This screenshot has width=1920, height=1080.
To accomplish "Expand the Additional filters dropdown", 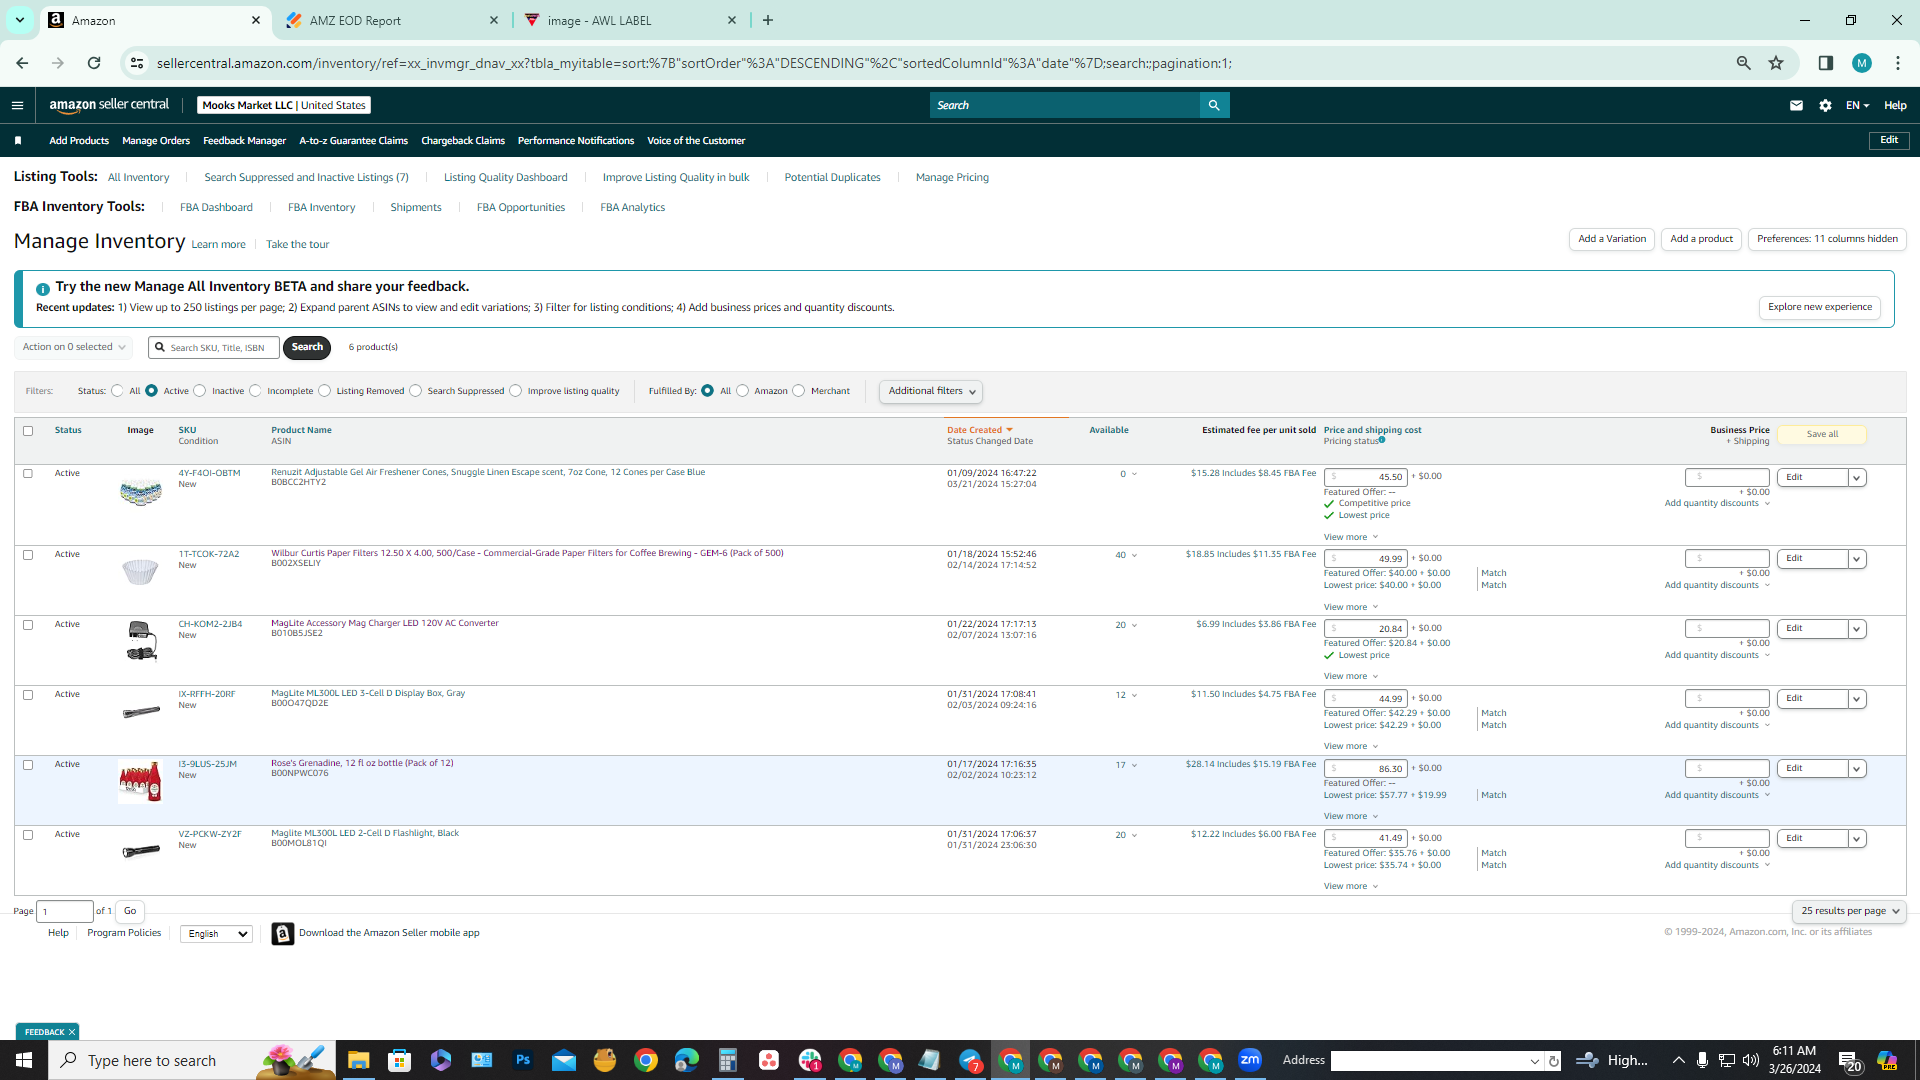I will (931, 391).
